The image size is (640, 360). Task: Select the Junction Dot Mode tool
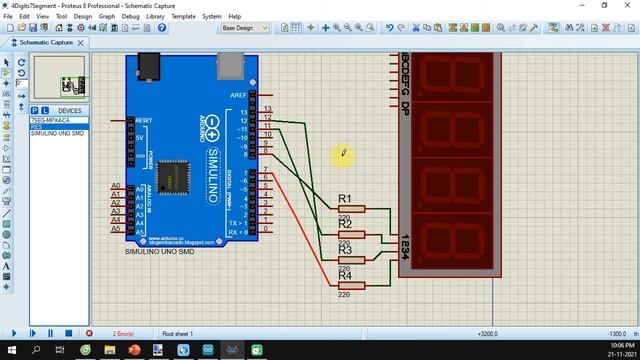(6, 83)
